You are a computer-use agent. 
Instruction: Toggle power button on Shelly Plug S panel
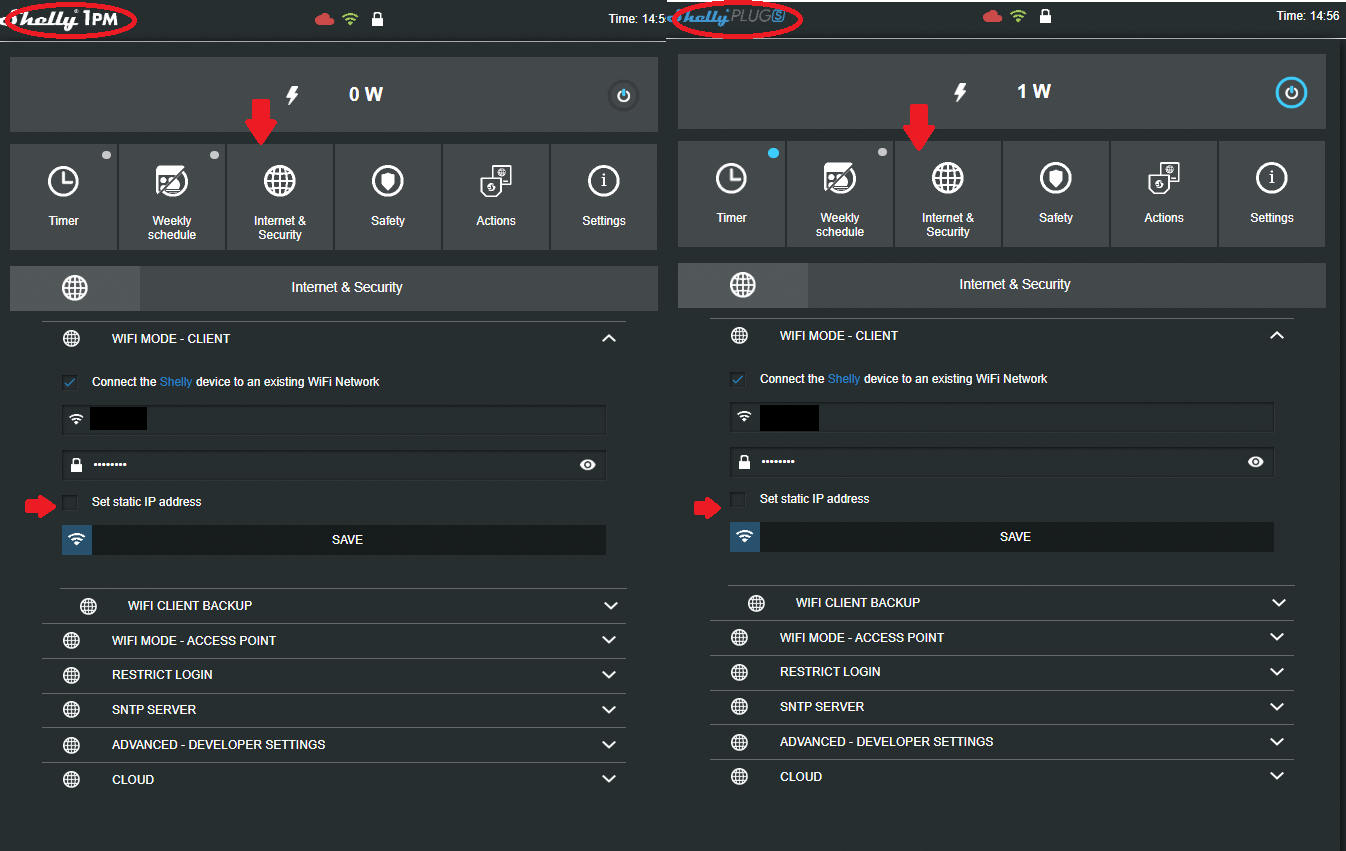[x=1291, y=93]
